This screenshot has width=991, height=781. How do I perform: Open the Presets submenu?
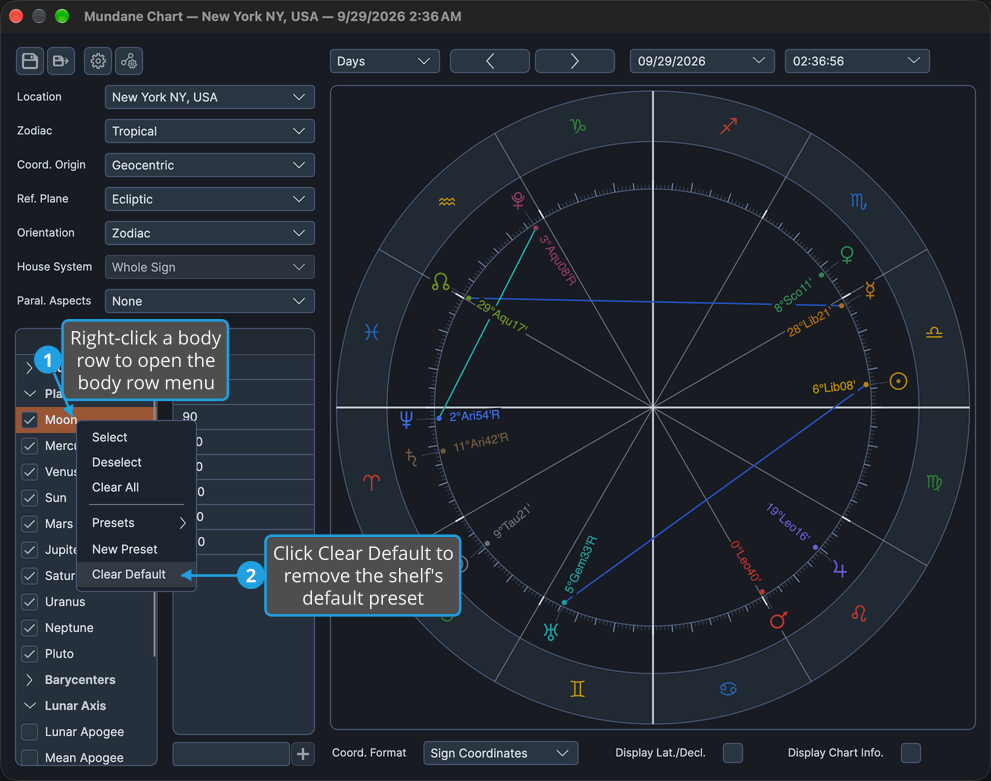click(137, 523)
